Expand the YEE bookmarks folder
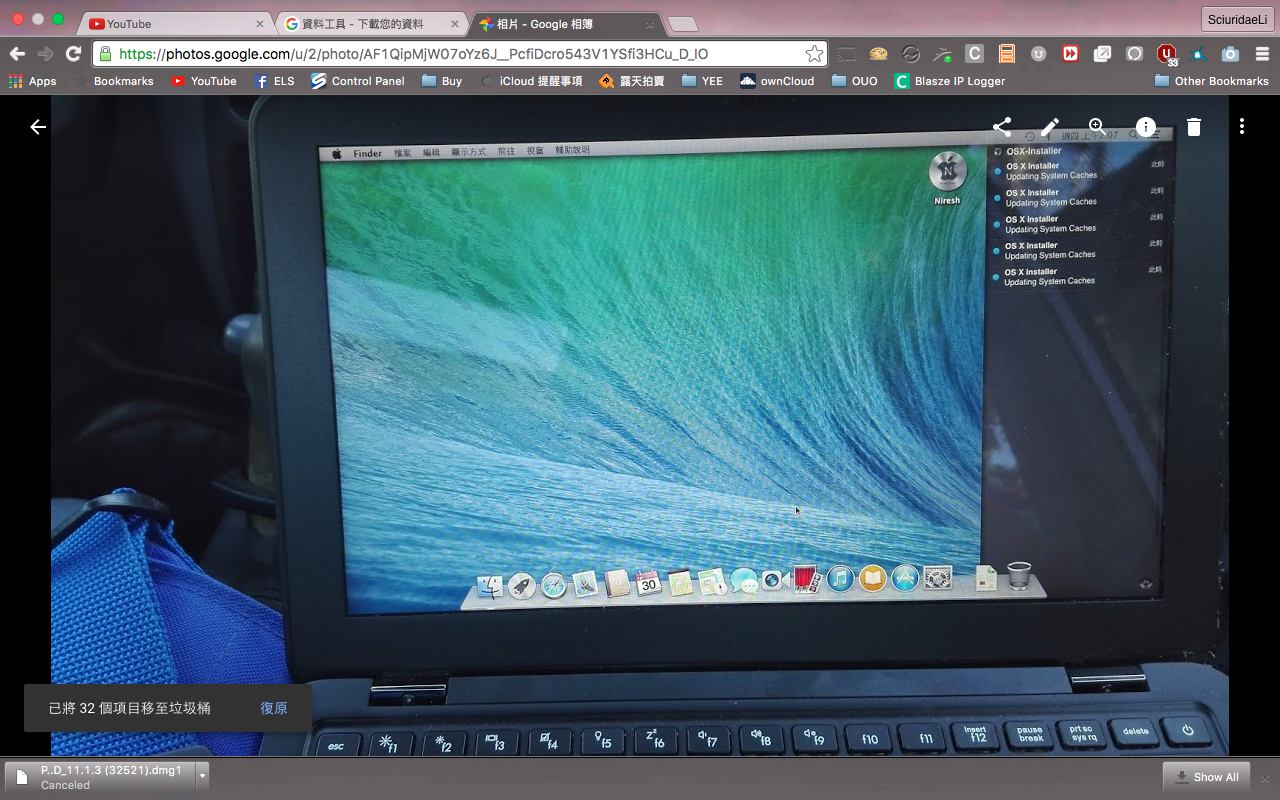Image resolution: width=1280 pixels, height=800 pixels. click(x=701, y=81)
